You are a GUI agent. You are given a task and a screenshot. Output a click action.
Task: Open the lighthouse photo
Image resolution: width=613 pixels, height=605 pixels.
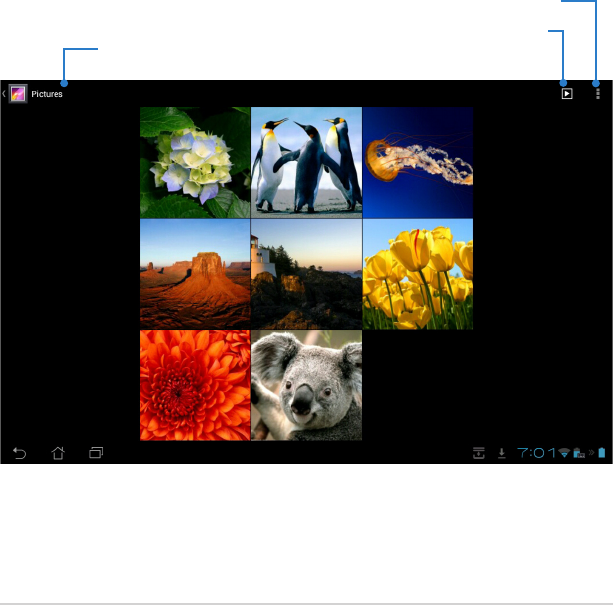[306, 274]
